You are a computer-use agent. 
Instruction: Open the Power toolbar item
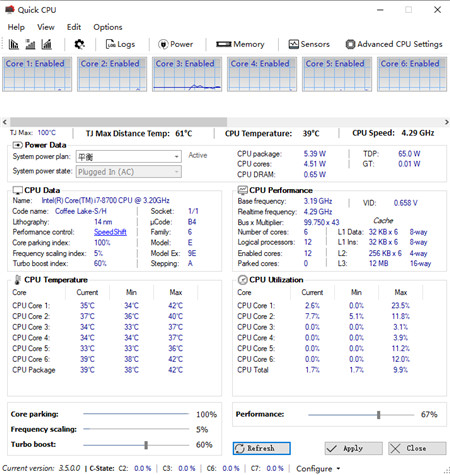pyautogui.click(x=176, y=44)
